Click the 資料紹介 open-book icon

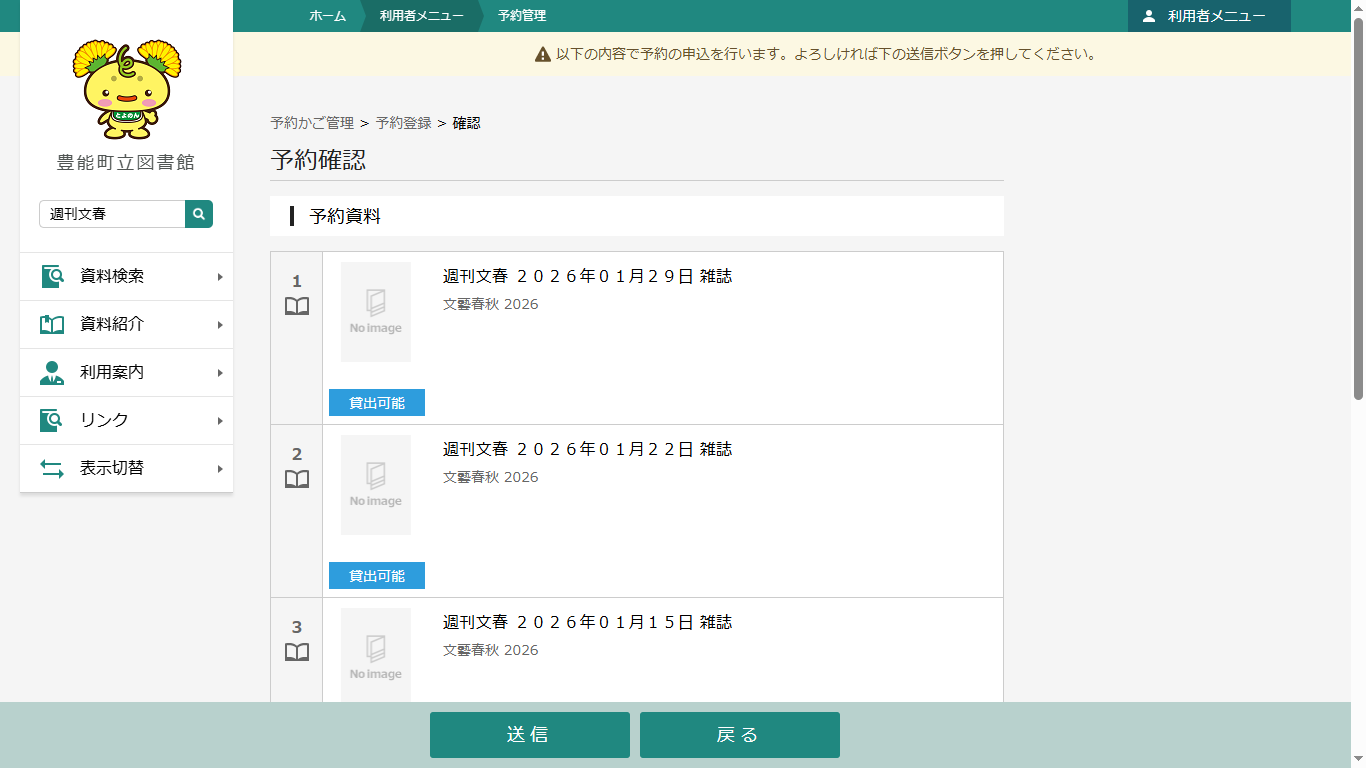pos(52,325)
